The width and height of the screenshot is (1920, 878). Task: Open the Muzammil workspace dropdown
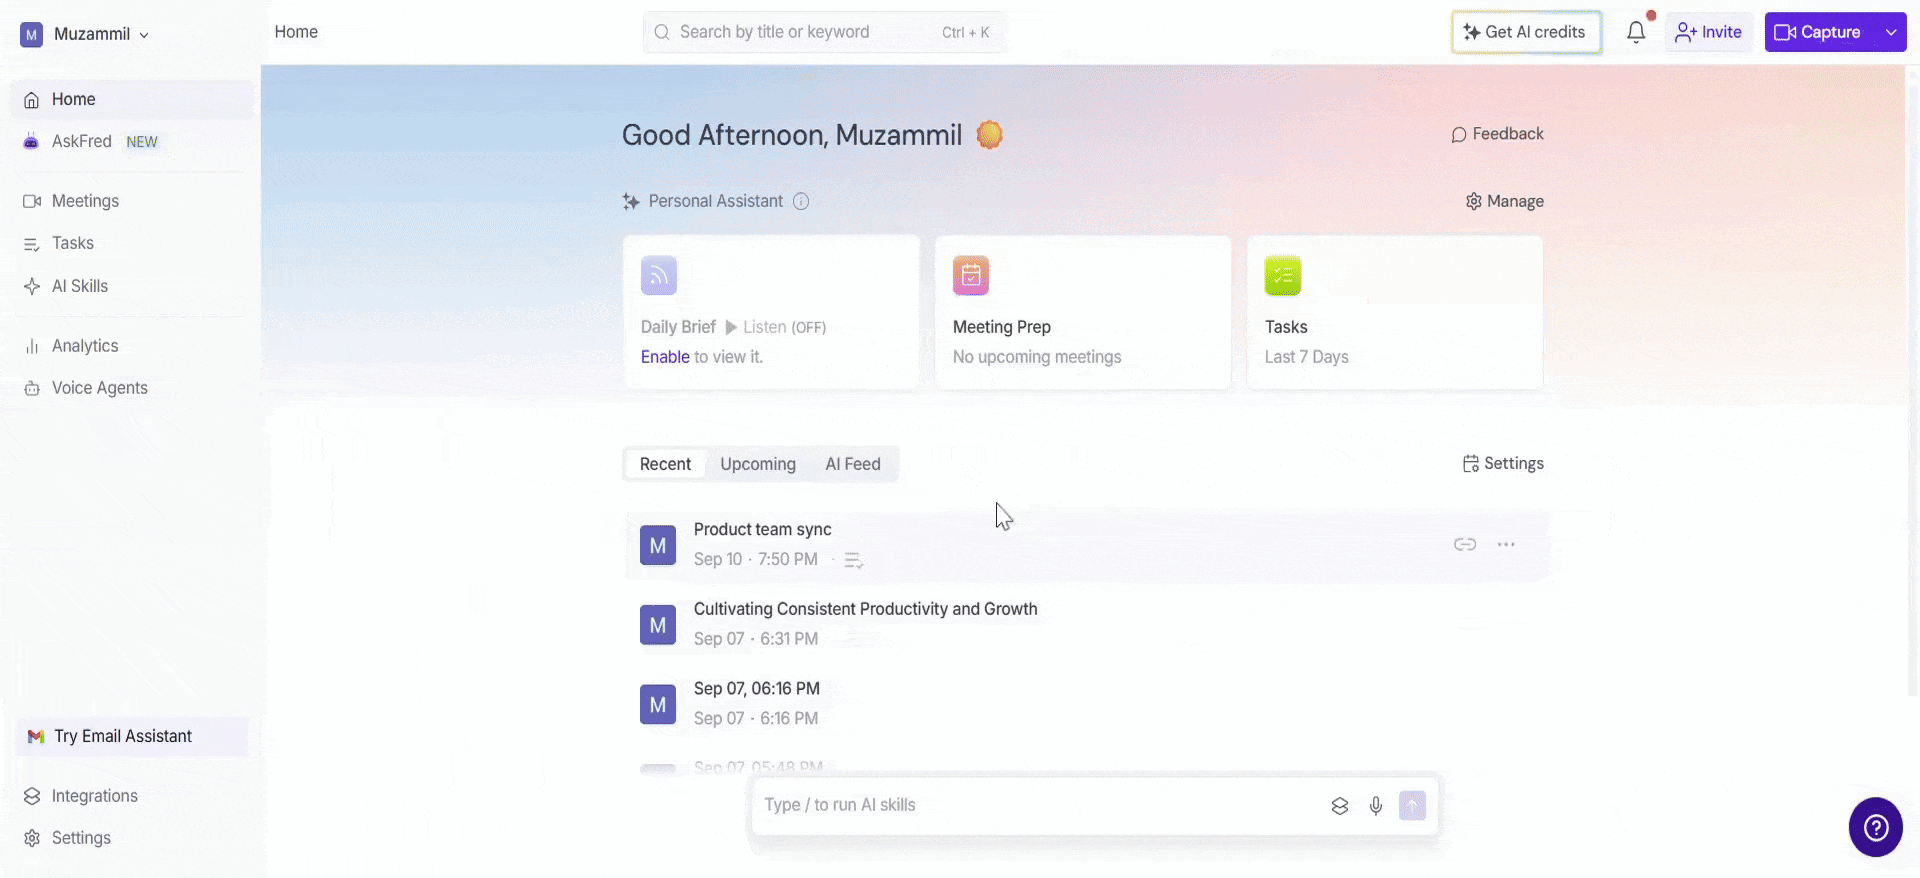[x=85, y=34]
